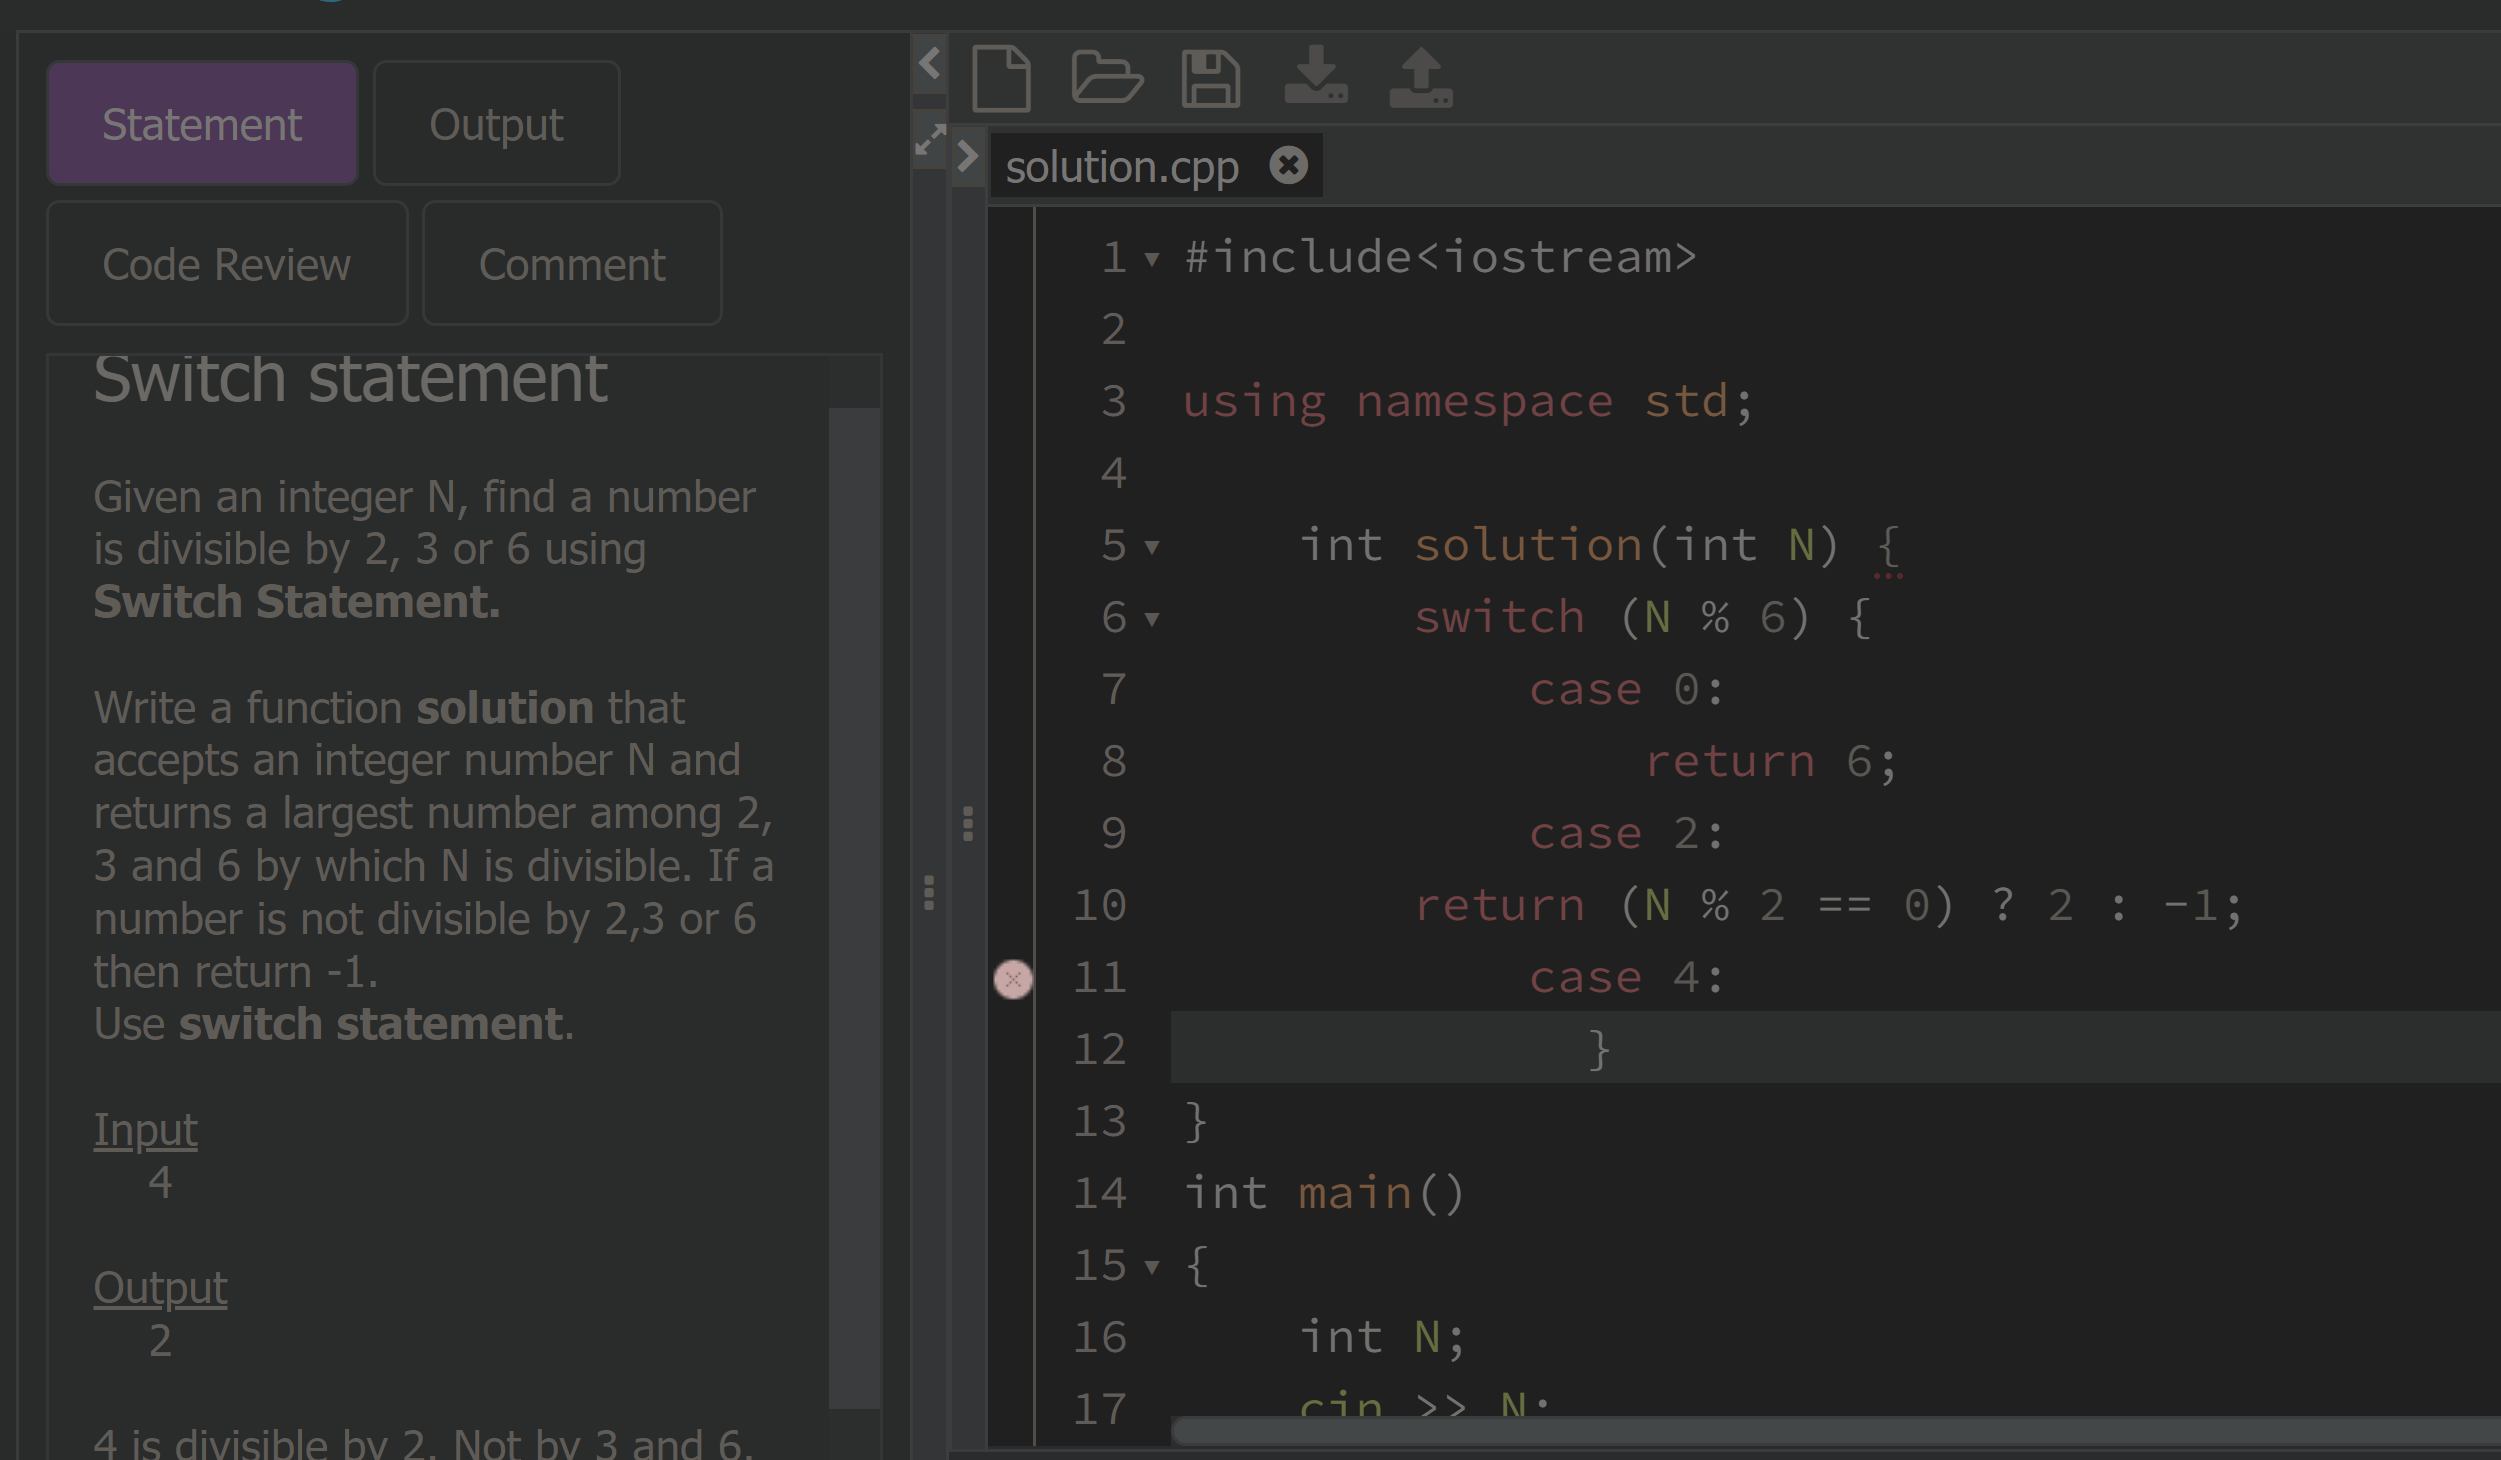The height and width of the screenshot is (1460, 2501).
Task: Upload a file using the upload icon
Action: coord(1422,78)
